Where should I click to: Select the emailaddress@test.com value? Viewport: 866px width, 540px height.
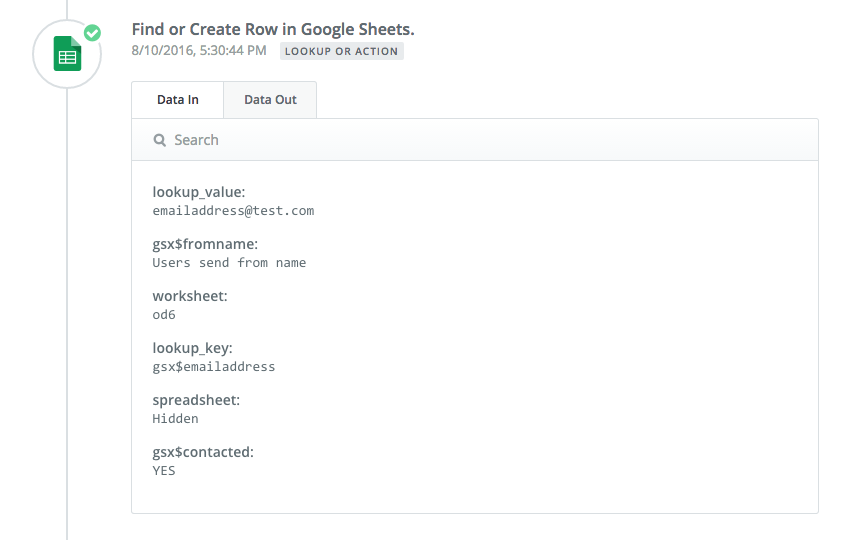click(233, 211)
